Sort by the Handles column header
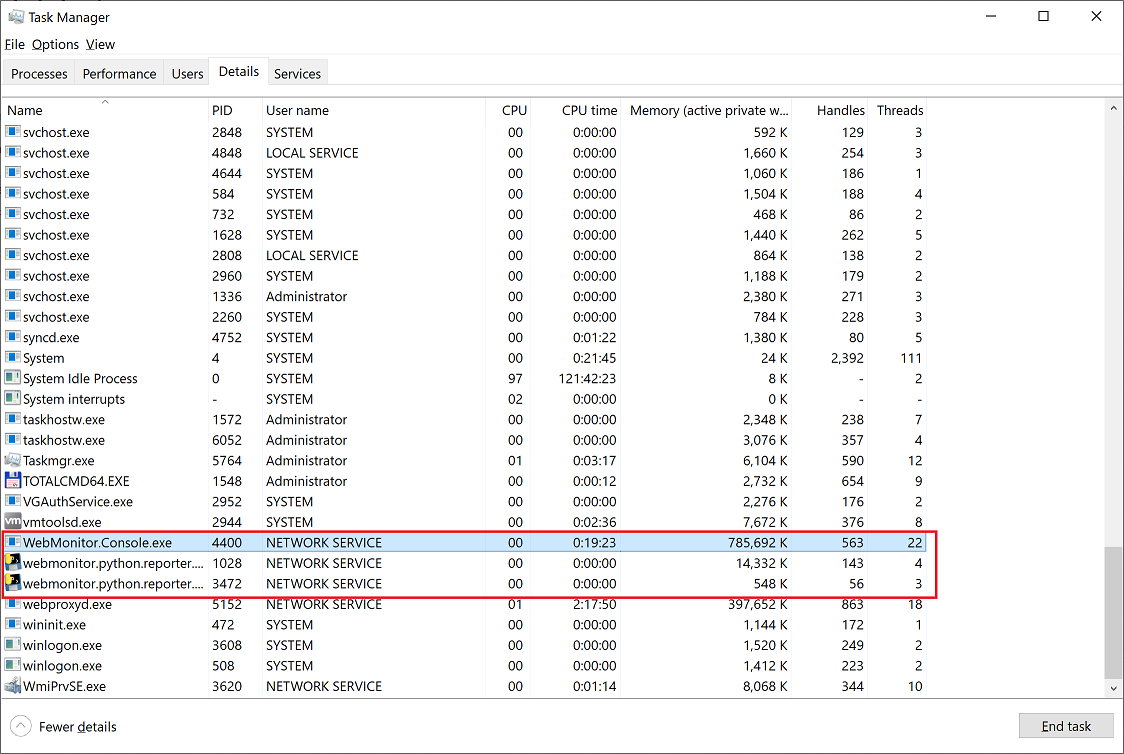The width and height of the screenshot is (1124, 754). pyautogui.click(x=829, y=110)
